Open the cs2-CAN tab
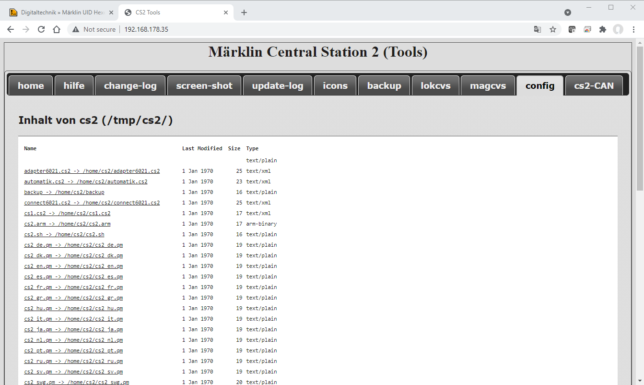 coord(594,85)
